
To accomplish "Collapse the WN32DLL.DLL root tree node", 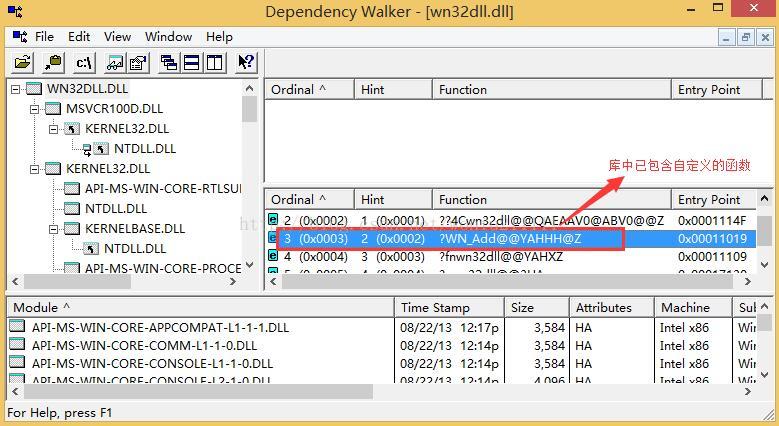I will 15,89.
